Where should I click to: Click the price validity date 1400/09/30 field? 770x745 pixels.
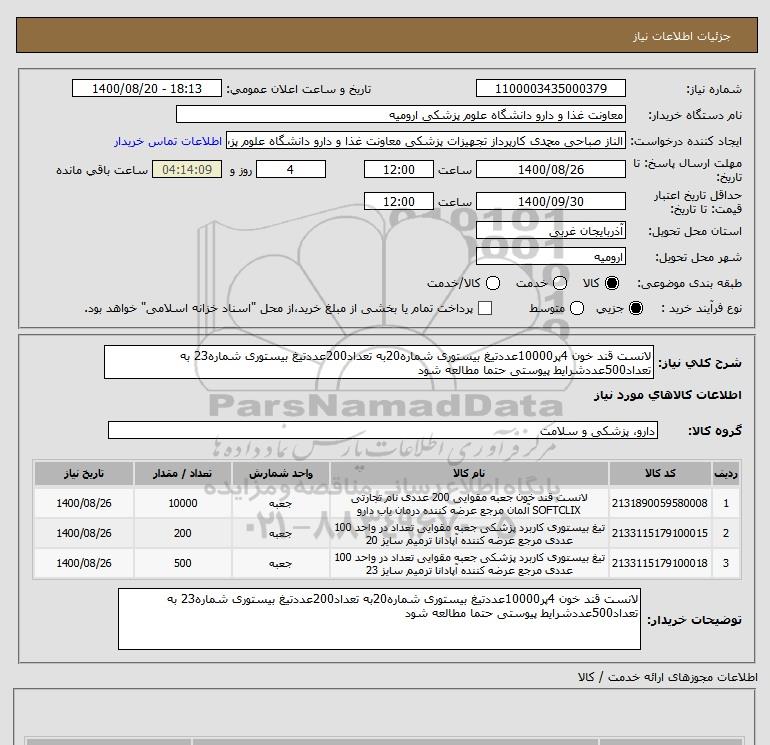tap(550, 201)
